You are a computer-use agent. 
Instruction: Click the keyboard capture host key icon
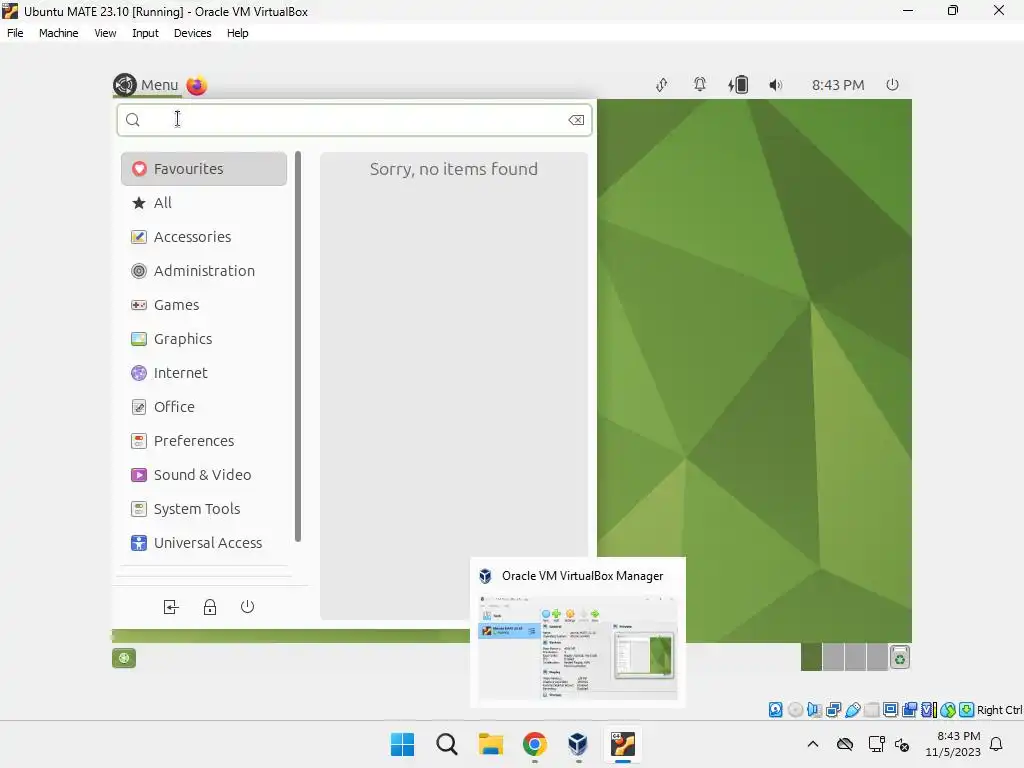[967, 710]
